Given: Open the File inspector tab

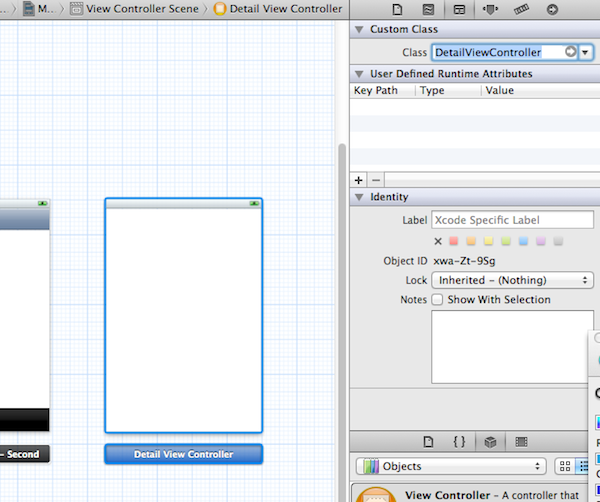Looking at the screenshot, I should pyautogui.click(x=397, y=9).
